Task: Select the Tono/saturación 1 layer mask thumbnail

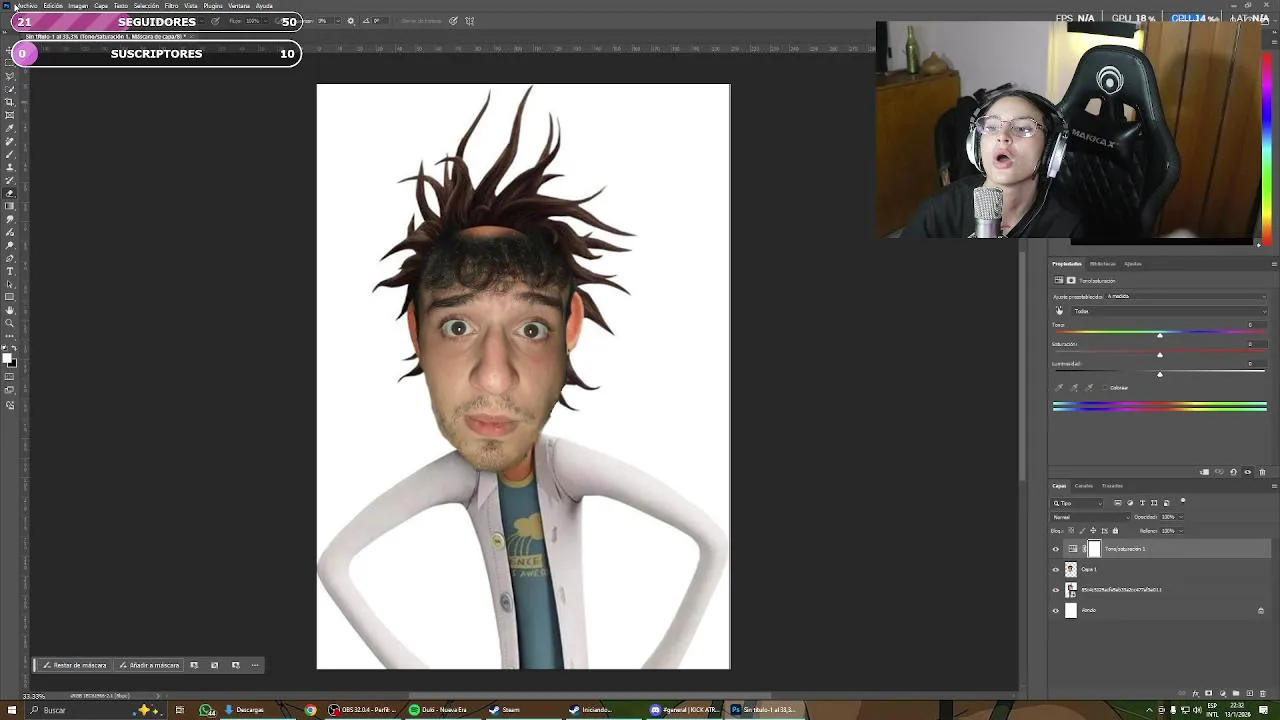Action: click(x=1094, y=549)
